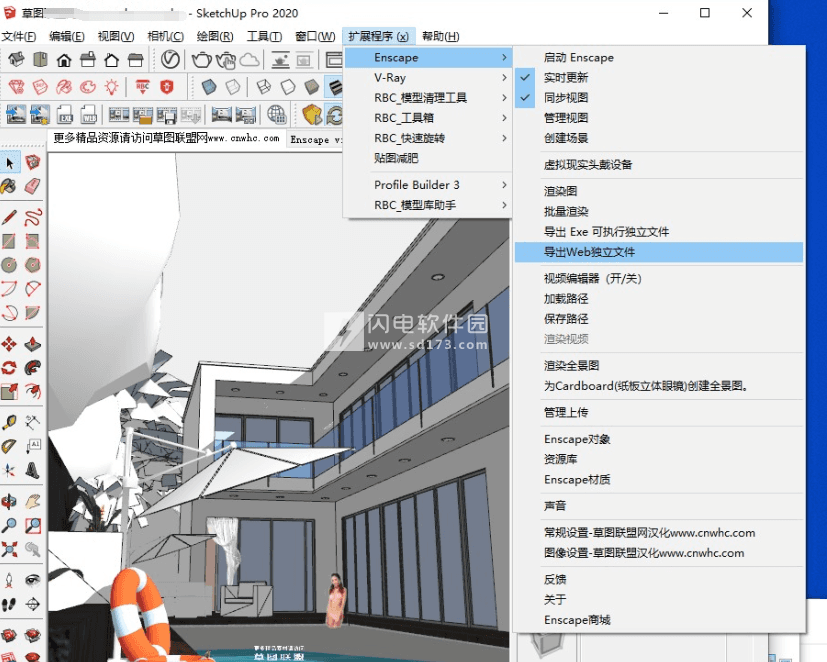Select the Circle drawing tool

point(9,265)
